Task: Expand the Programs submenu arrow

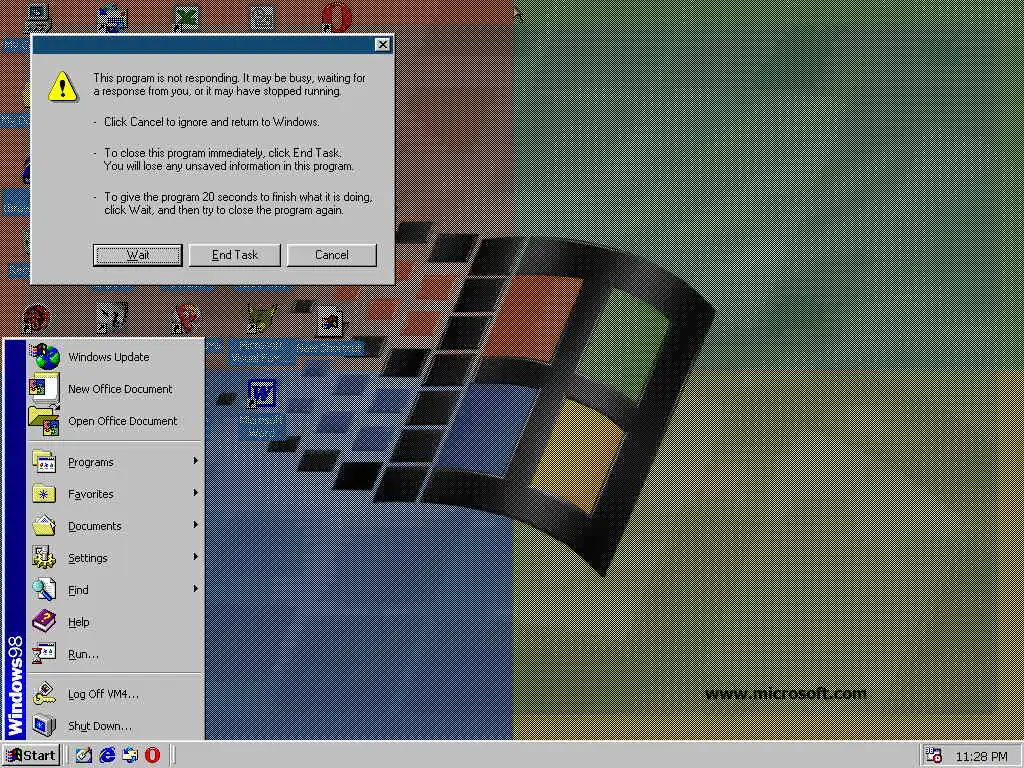Action: 195,461
